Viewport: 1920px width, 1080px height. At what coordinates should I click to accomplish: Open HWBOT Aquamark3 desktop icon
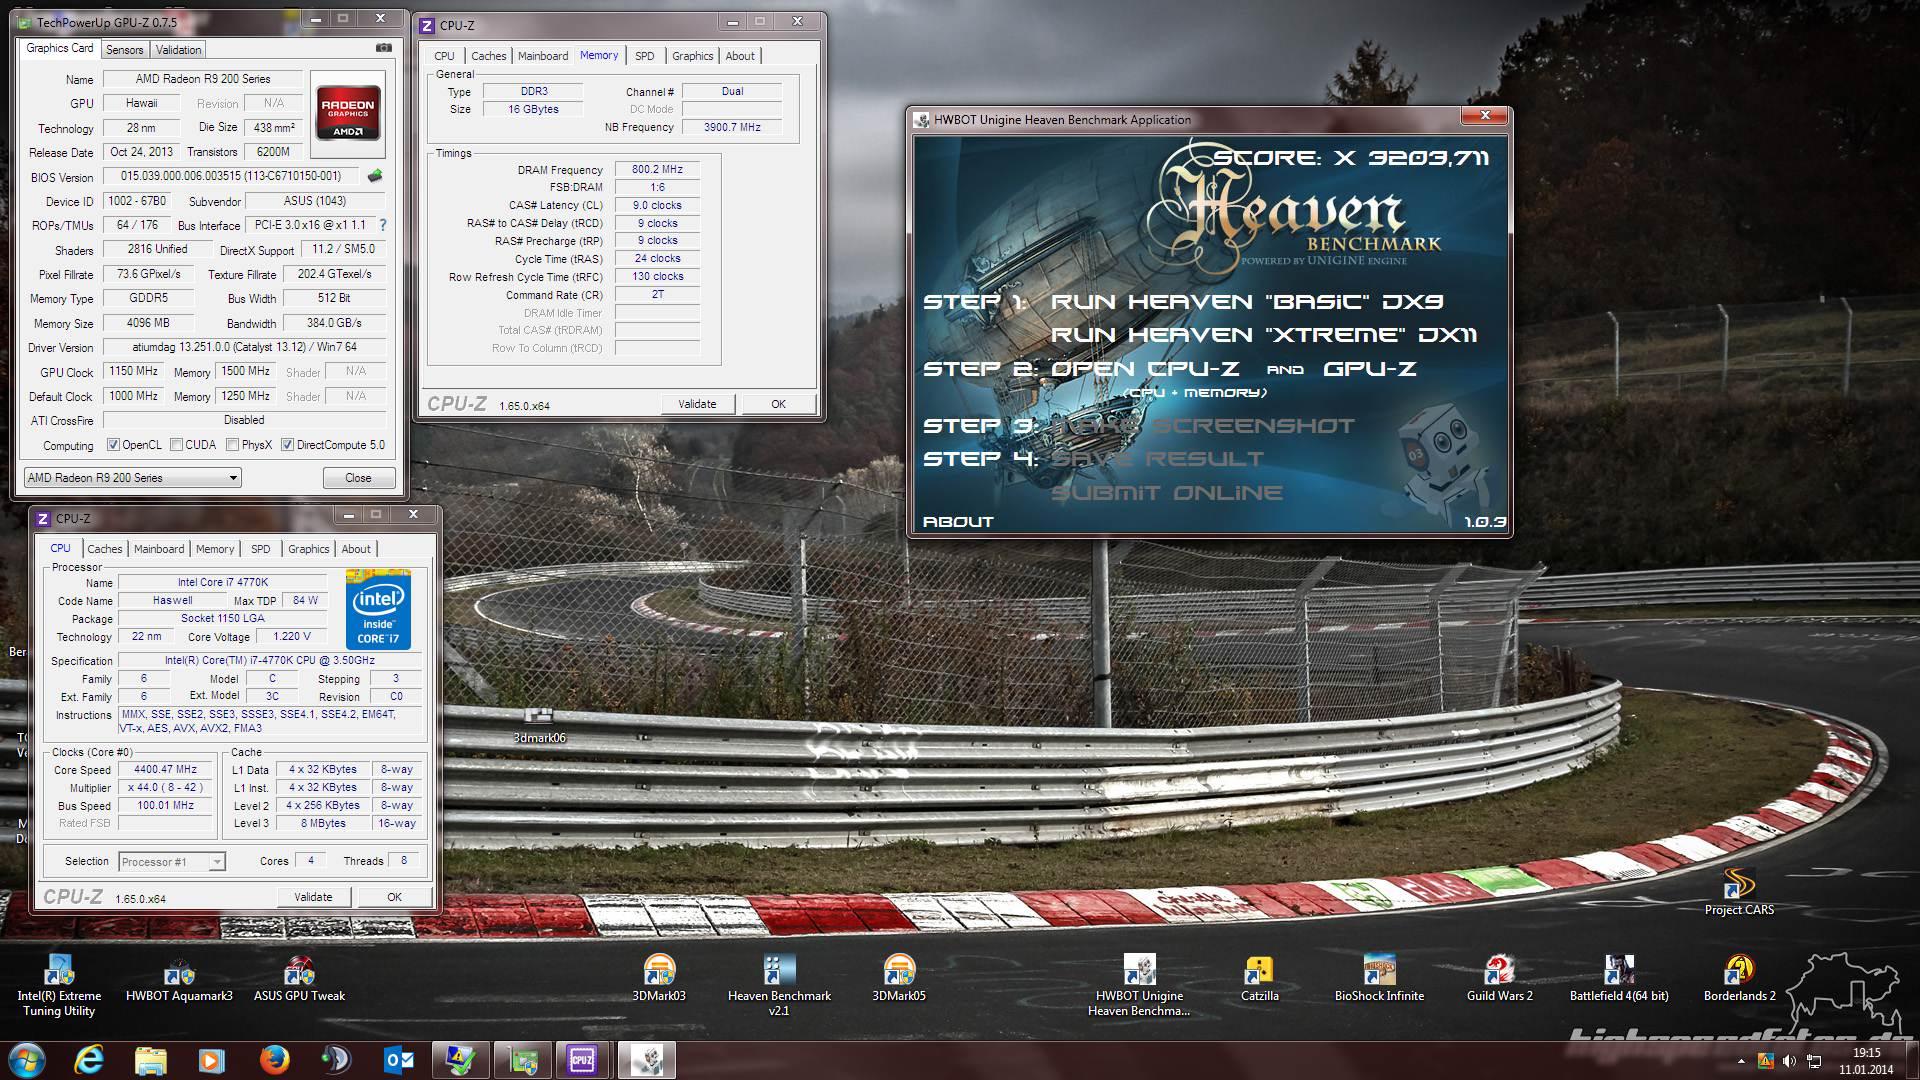coord(179,979)
